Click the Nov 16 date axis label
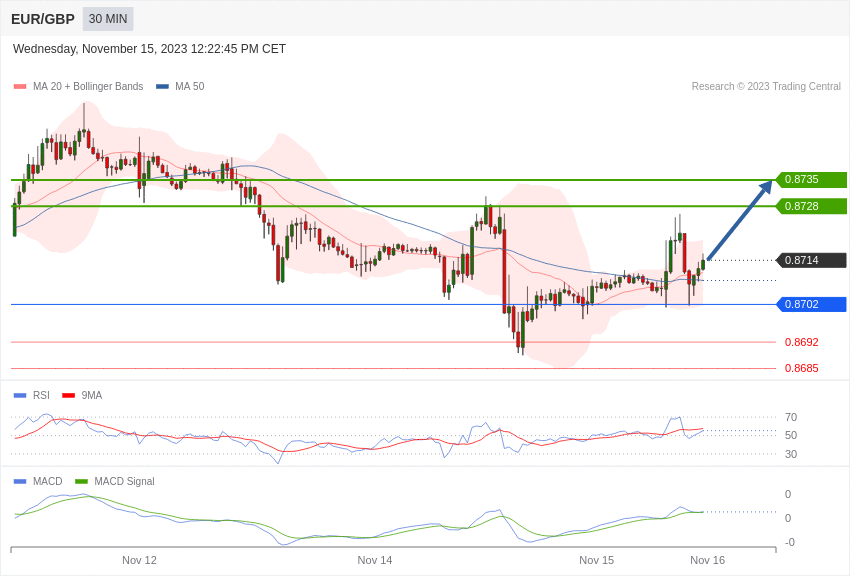This screenshot has width=850, height=576. pos(707,560)
